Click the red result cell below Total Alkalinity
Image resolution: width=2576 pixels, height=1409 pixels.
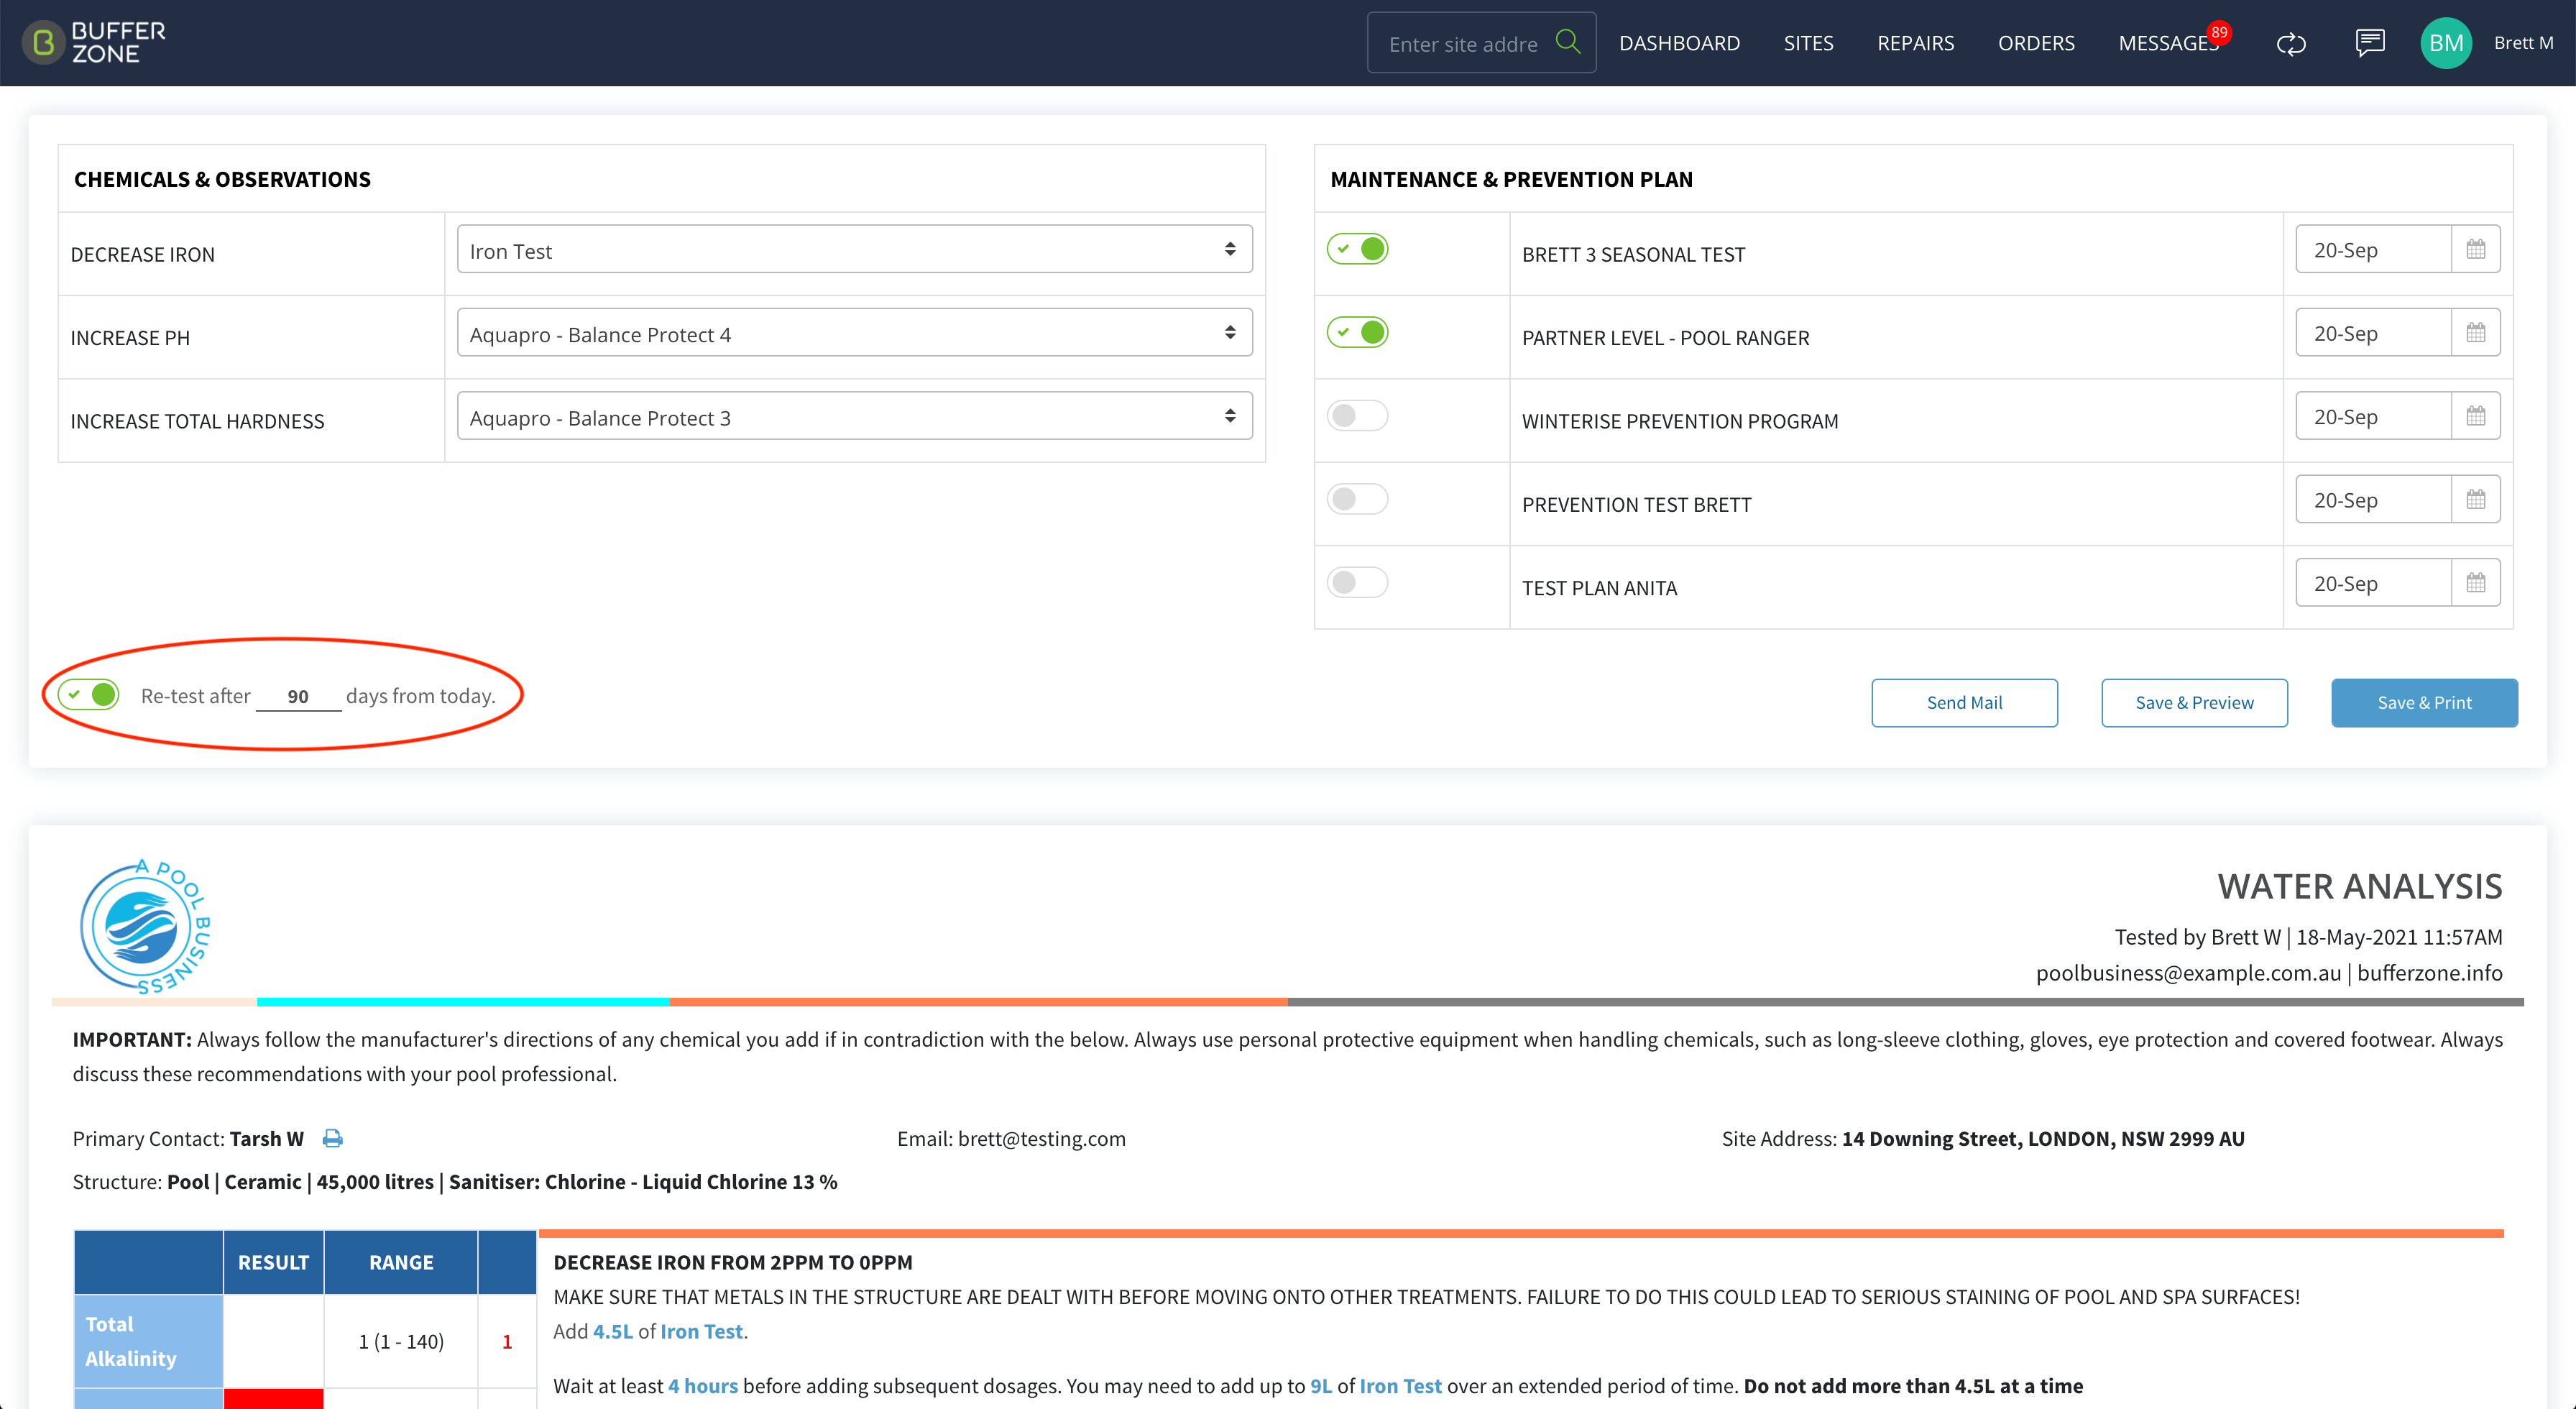pyautogui.click(x=273, y=1399)
